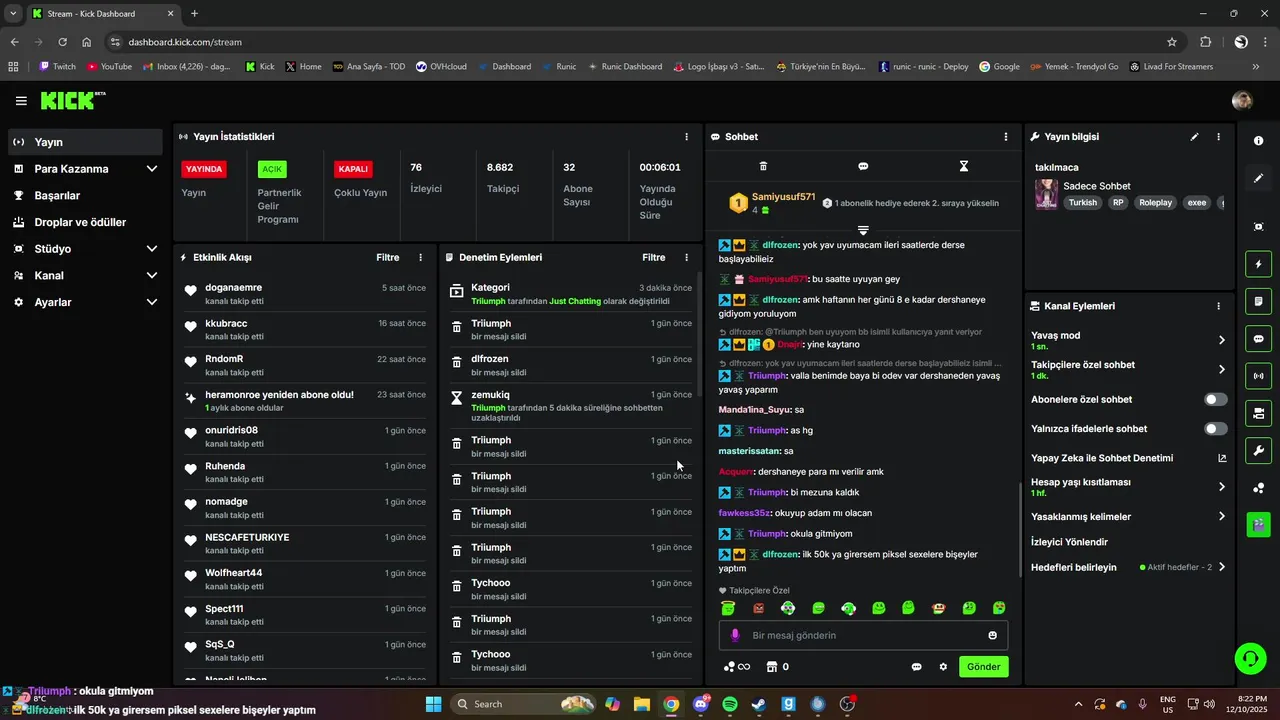
Task: Open Yavaş mod settings chevron
Action: point(1221,340)
